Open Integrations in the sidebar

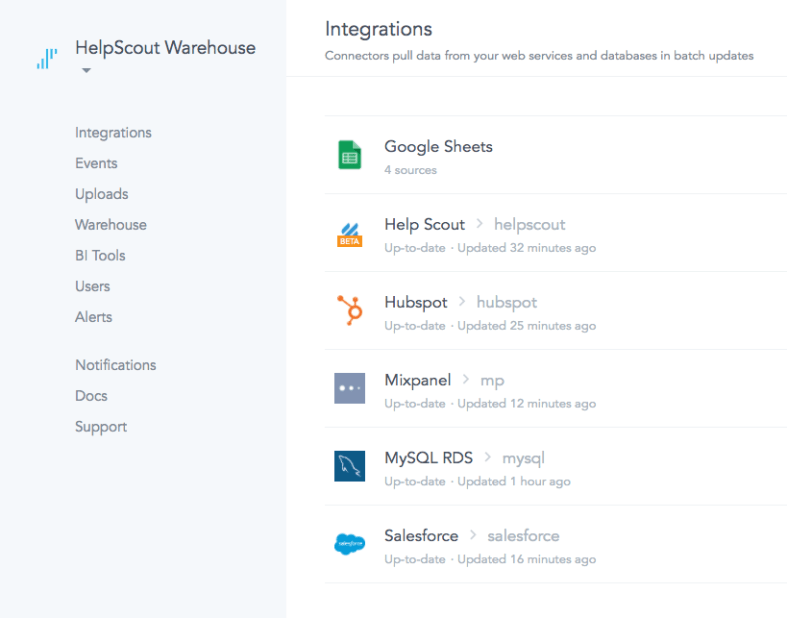(x=113, y=133)
